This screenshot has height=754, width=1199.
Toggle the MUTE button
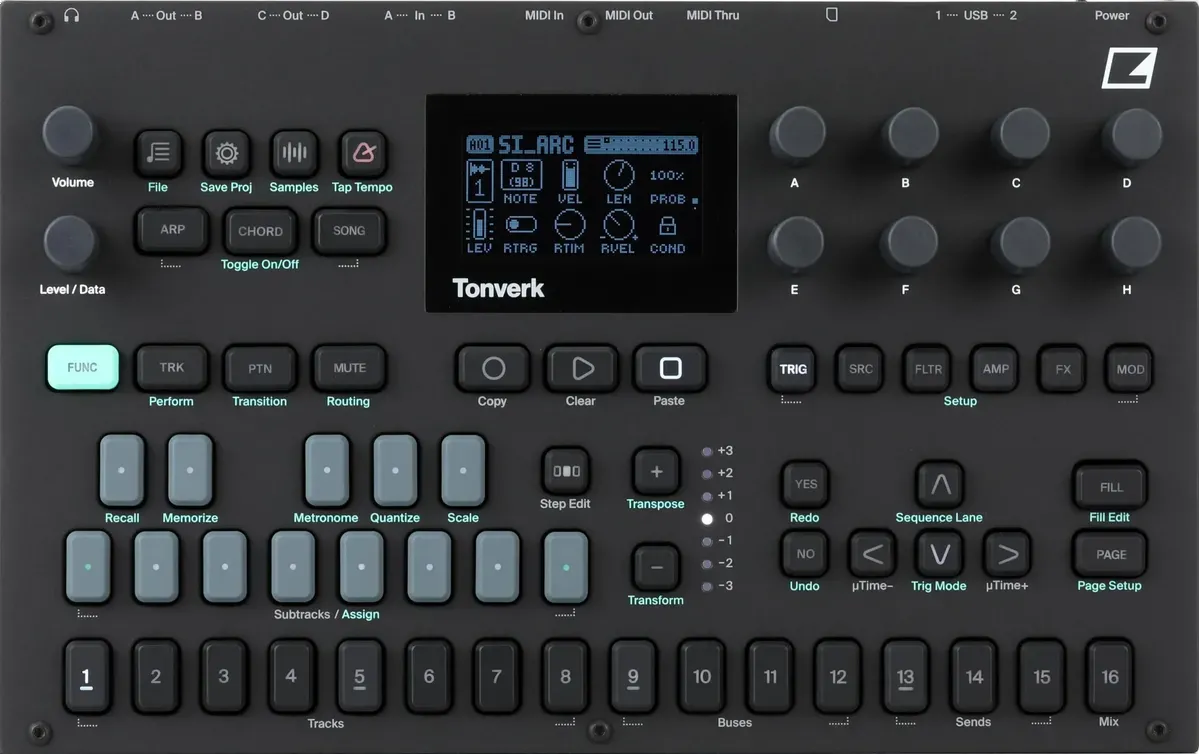(349, 368)
